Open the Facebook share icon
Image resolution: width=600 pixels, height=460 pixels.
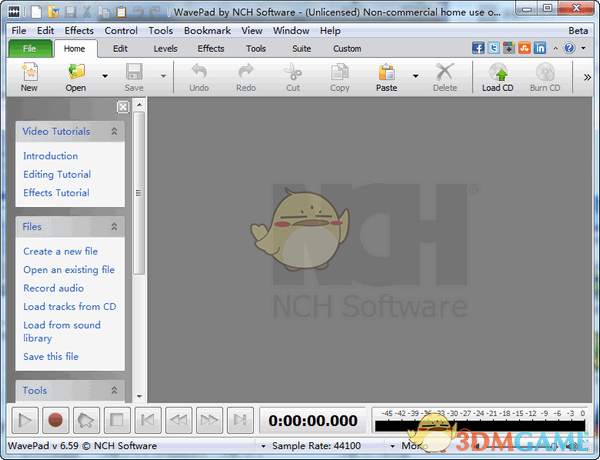478,48
